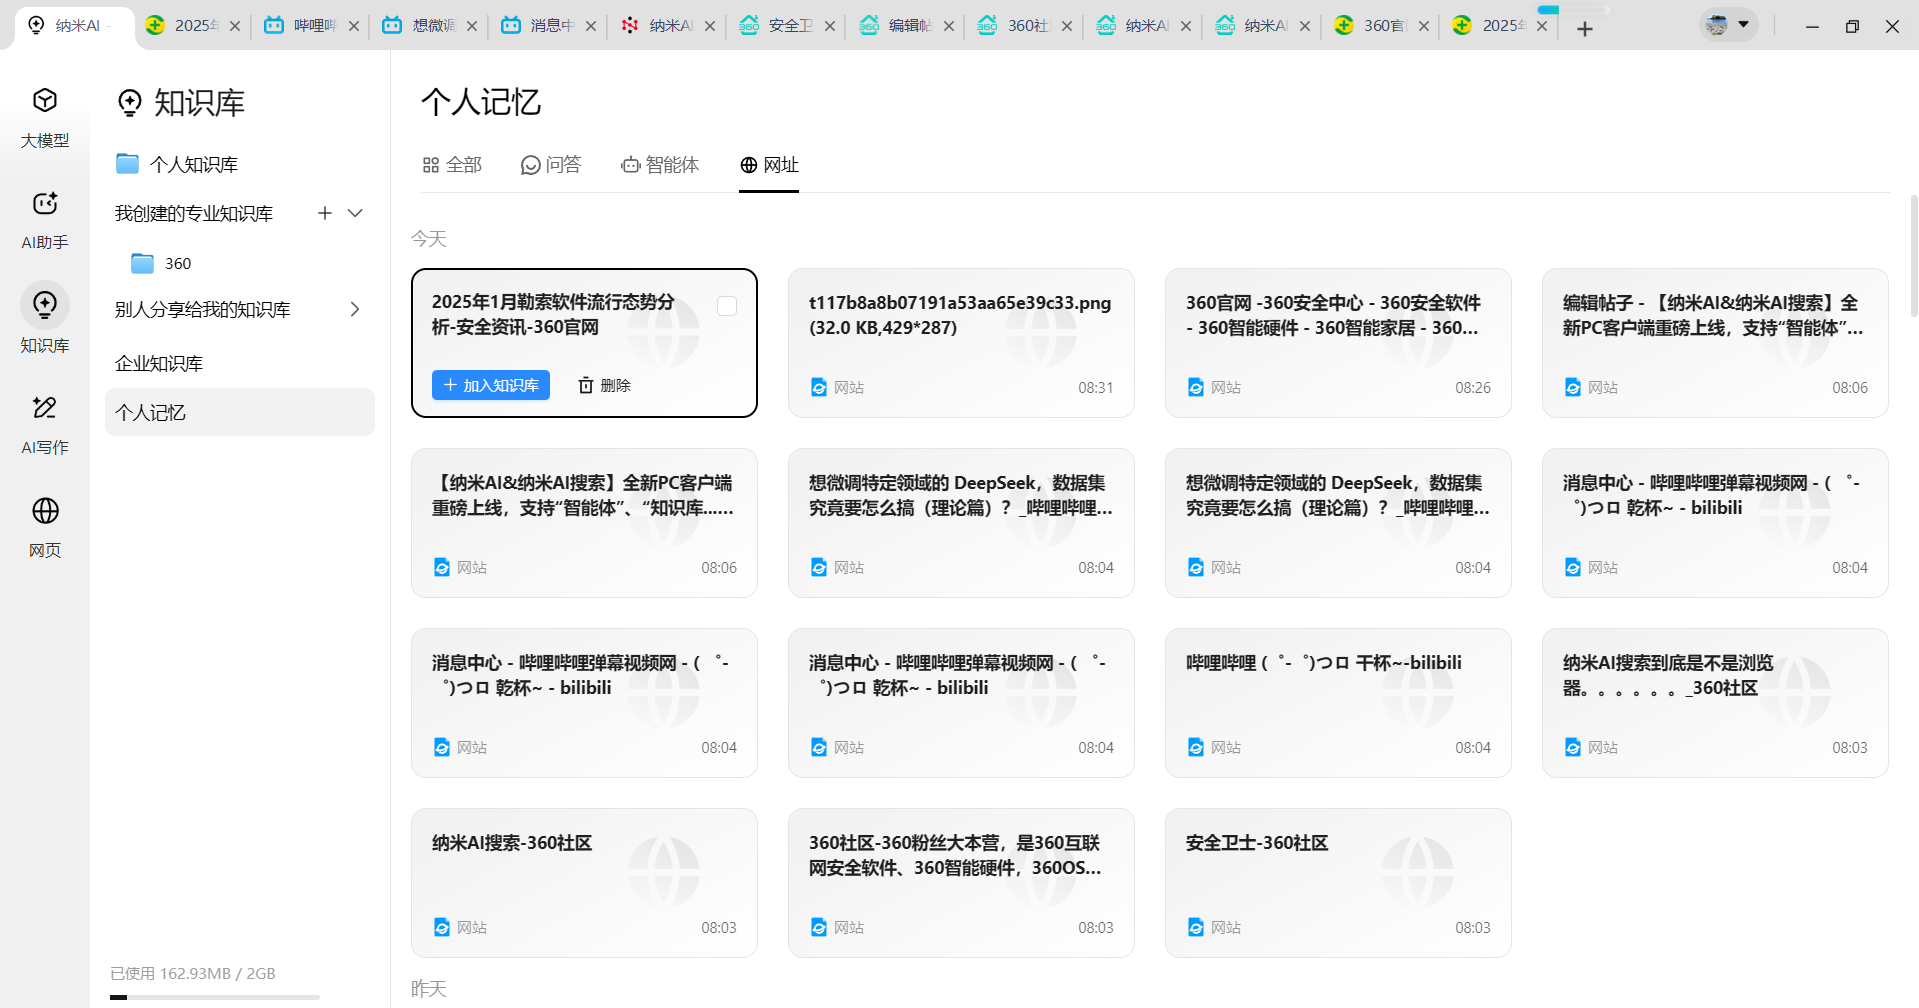Open the 哔哩哔哩 干杯~-bilibili card

coord(1338,703)
